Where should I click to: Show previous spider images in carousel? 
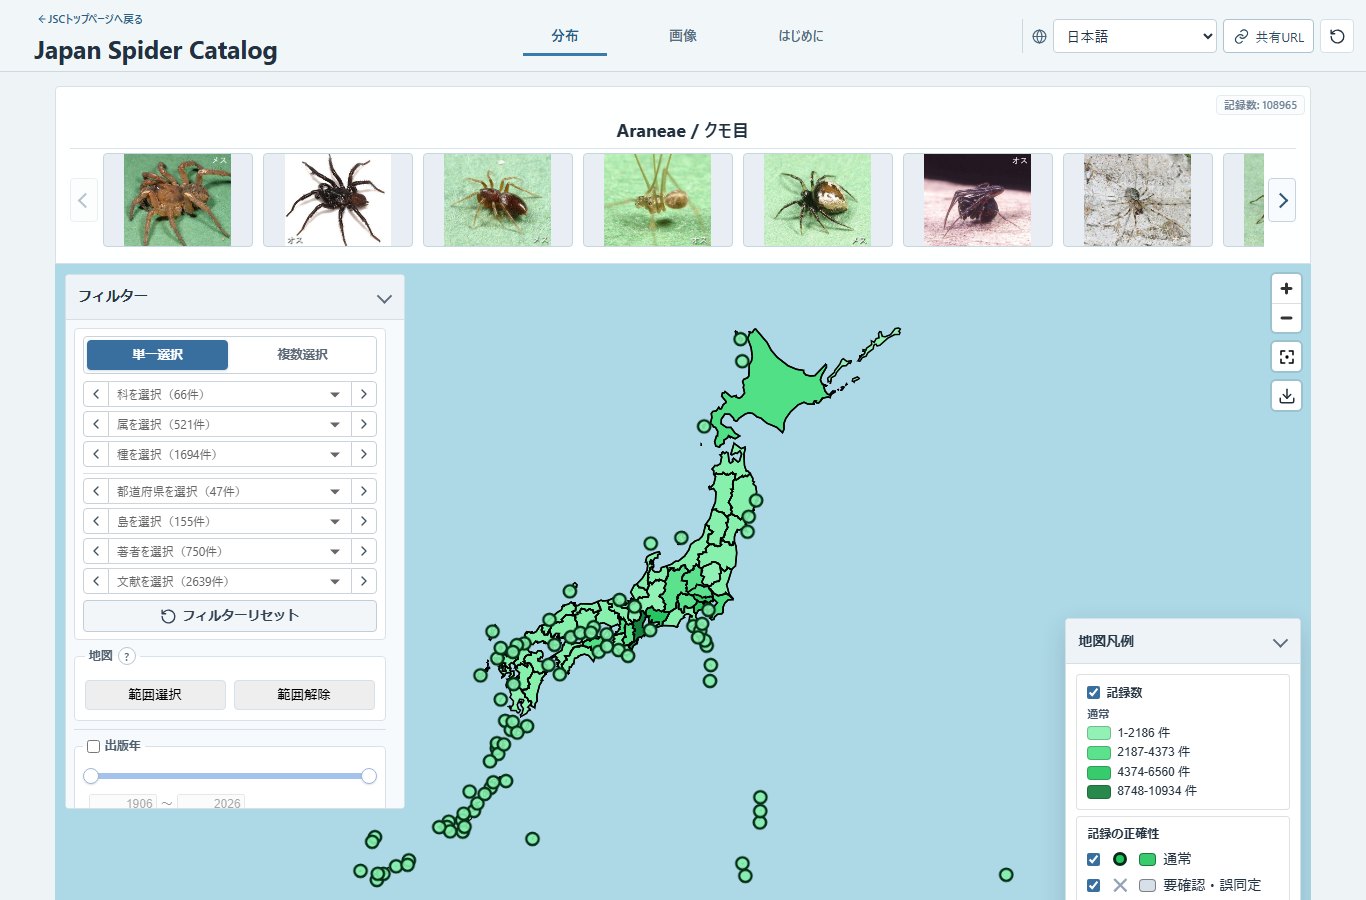(x=83, y=200)
